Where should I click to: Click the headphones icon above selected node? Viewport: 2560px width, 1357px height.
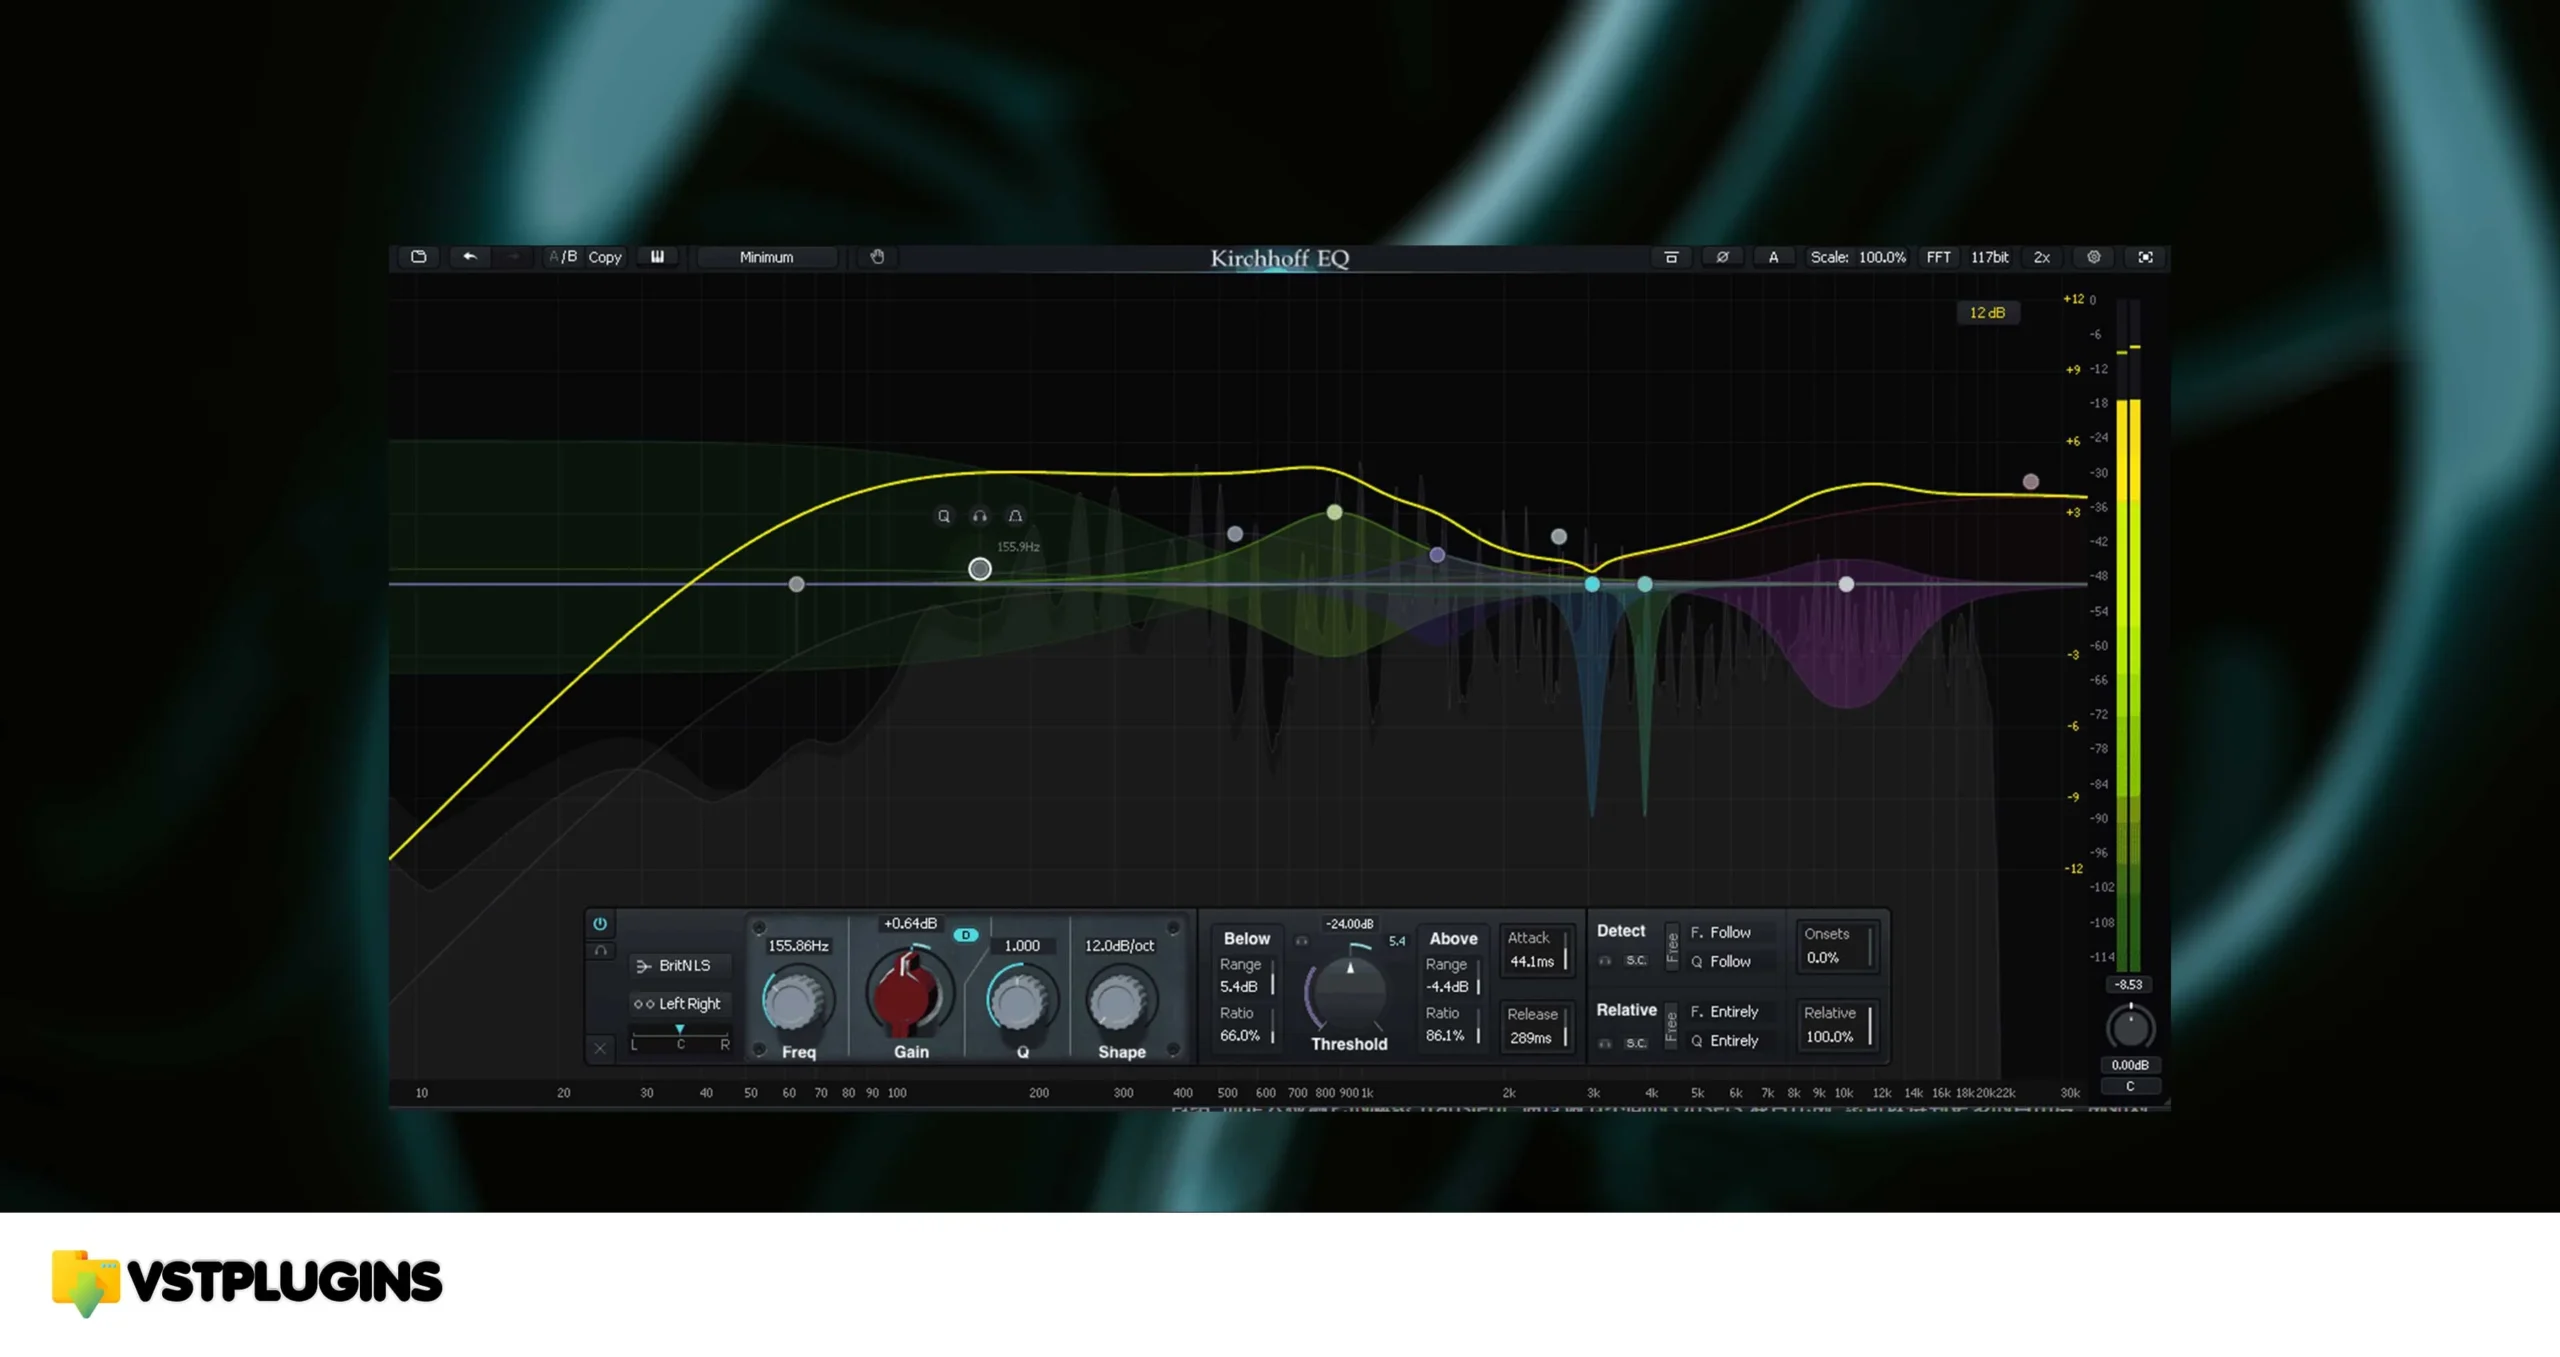tap(979, 516)
